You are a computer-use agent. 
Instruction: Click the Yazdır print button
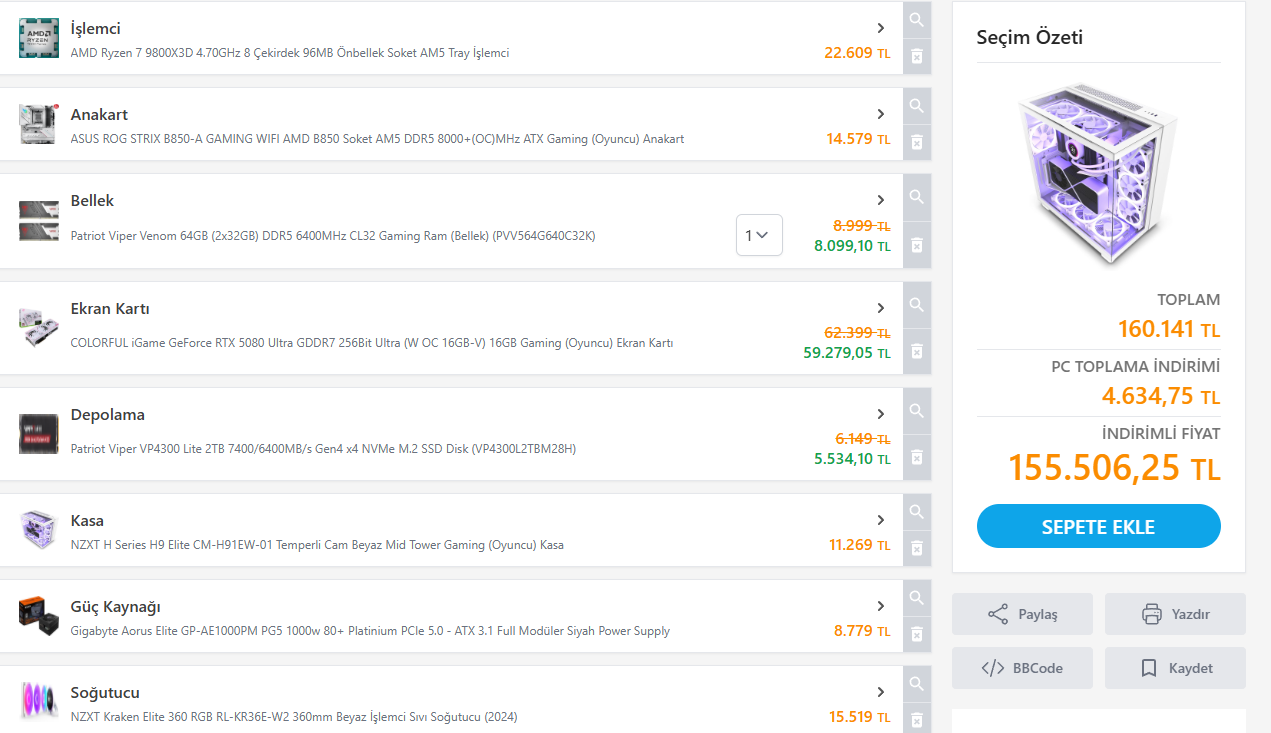point(1175,614)
